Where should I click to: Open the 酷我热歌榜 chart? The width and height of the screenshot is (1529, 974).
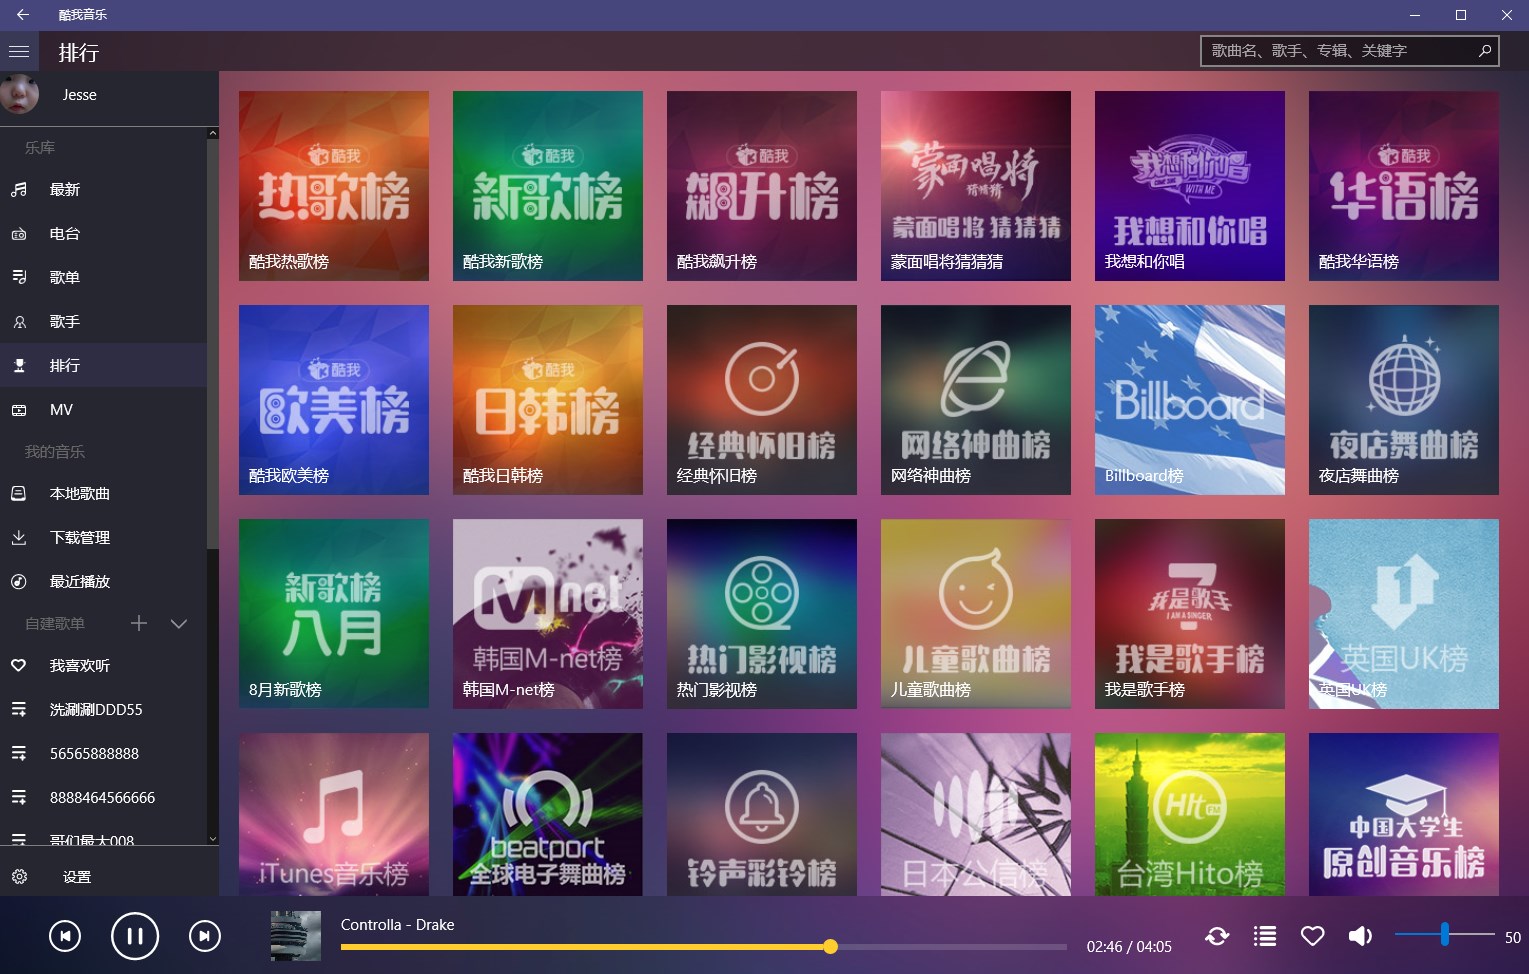pyautogui.click(x=334, y=186)
